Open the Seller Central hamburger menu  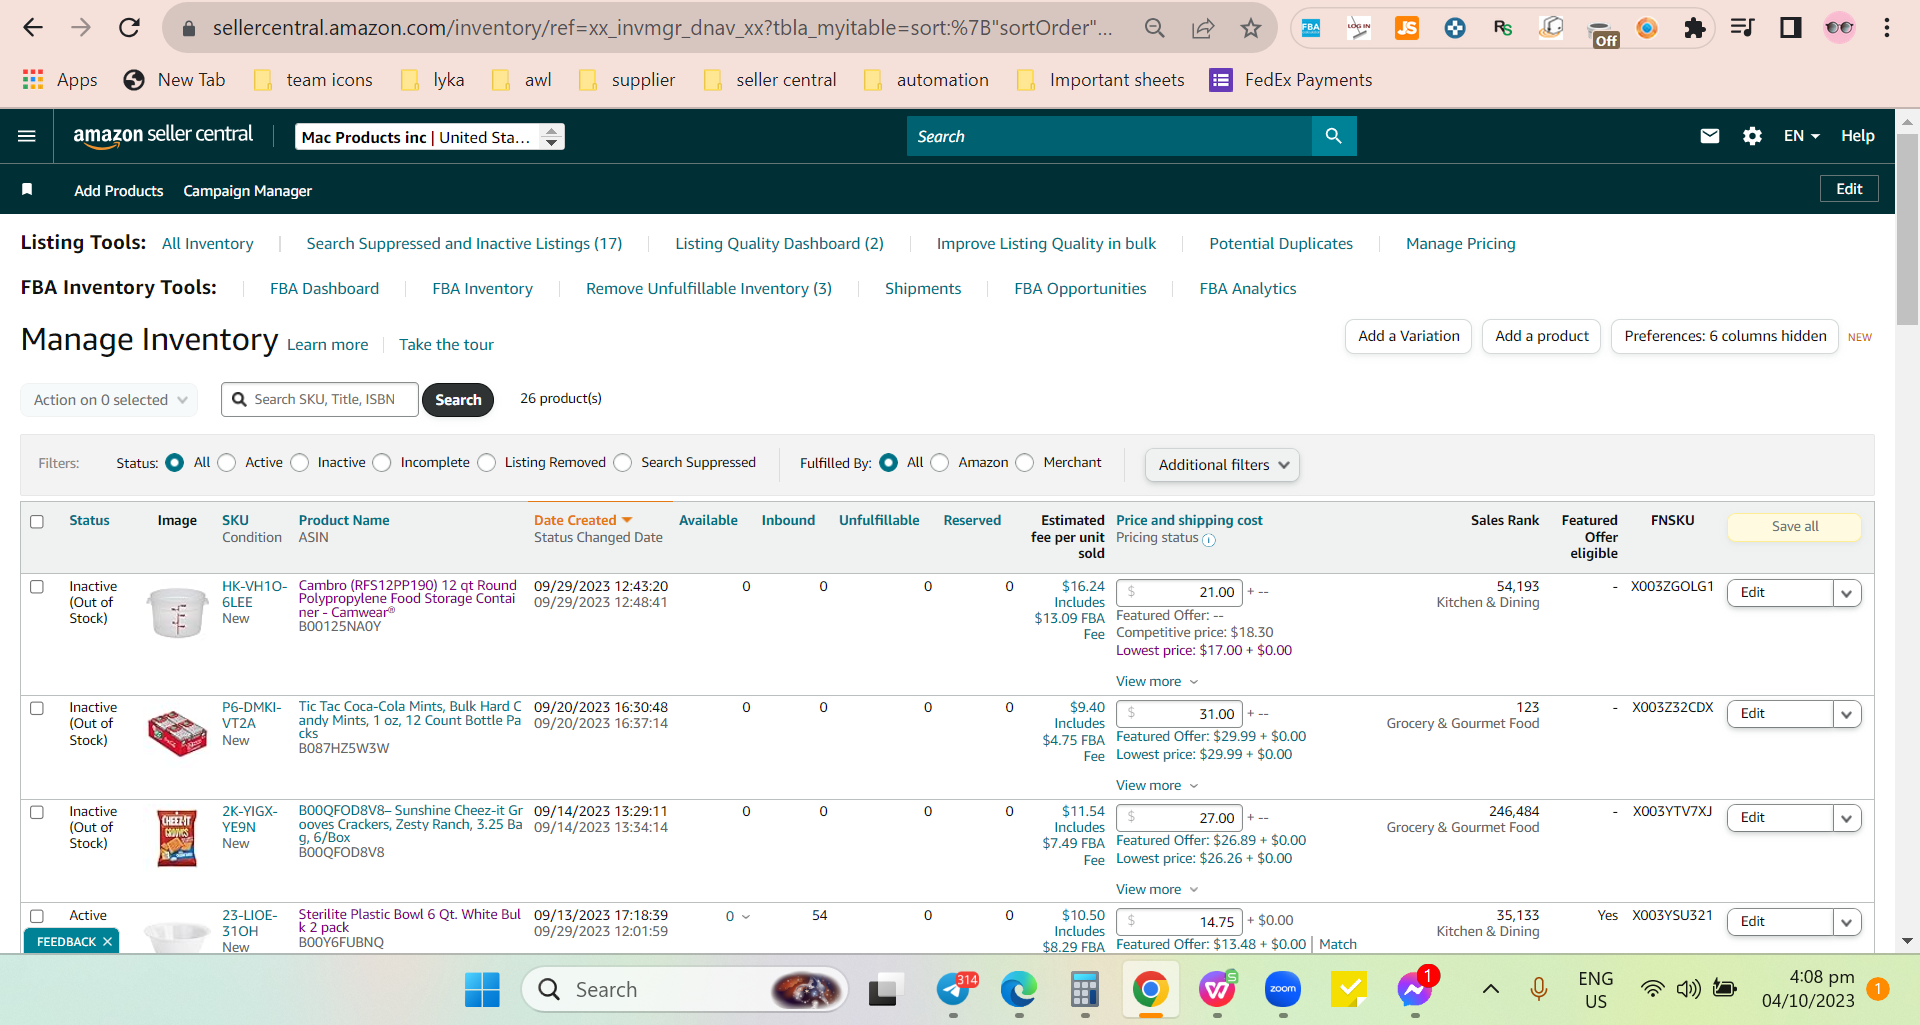coord(27,136)
